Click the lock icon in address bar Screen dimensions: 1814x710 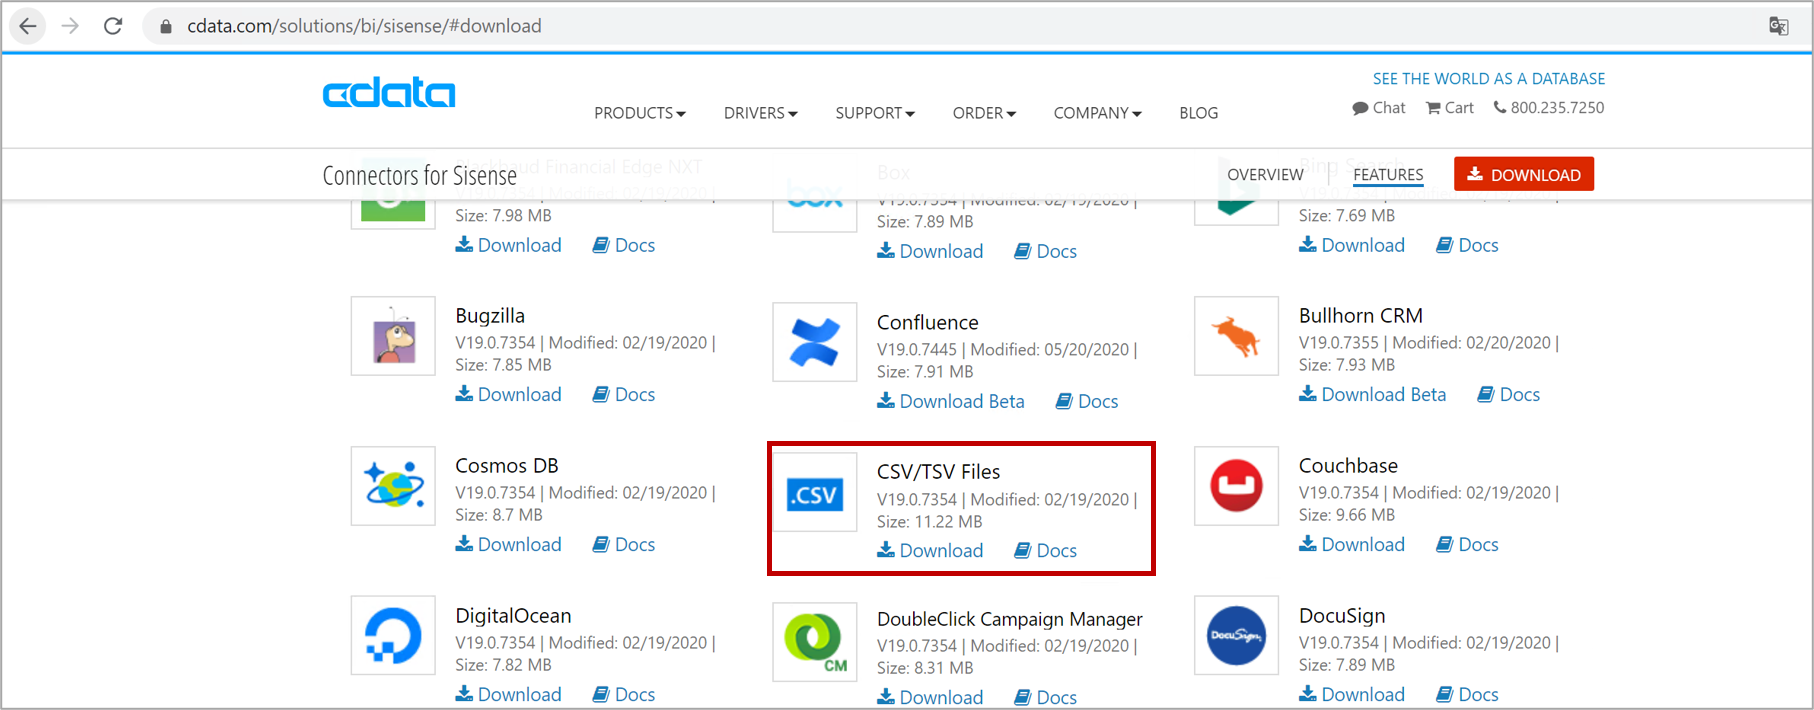click(166, 26)
